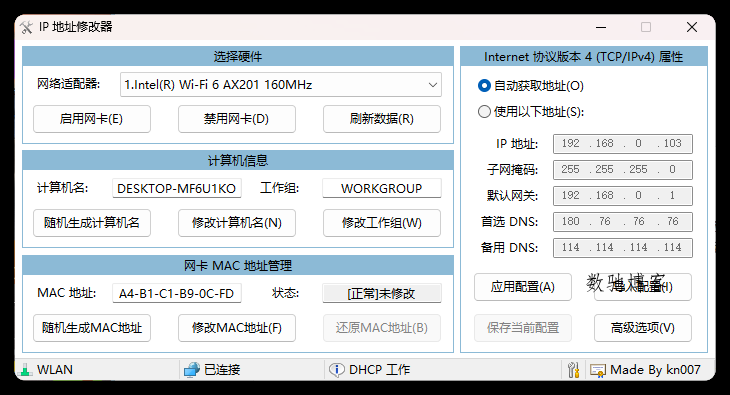Click the 选择硬件 section header

coord(238,56)
